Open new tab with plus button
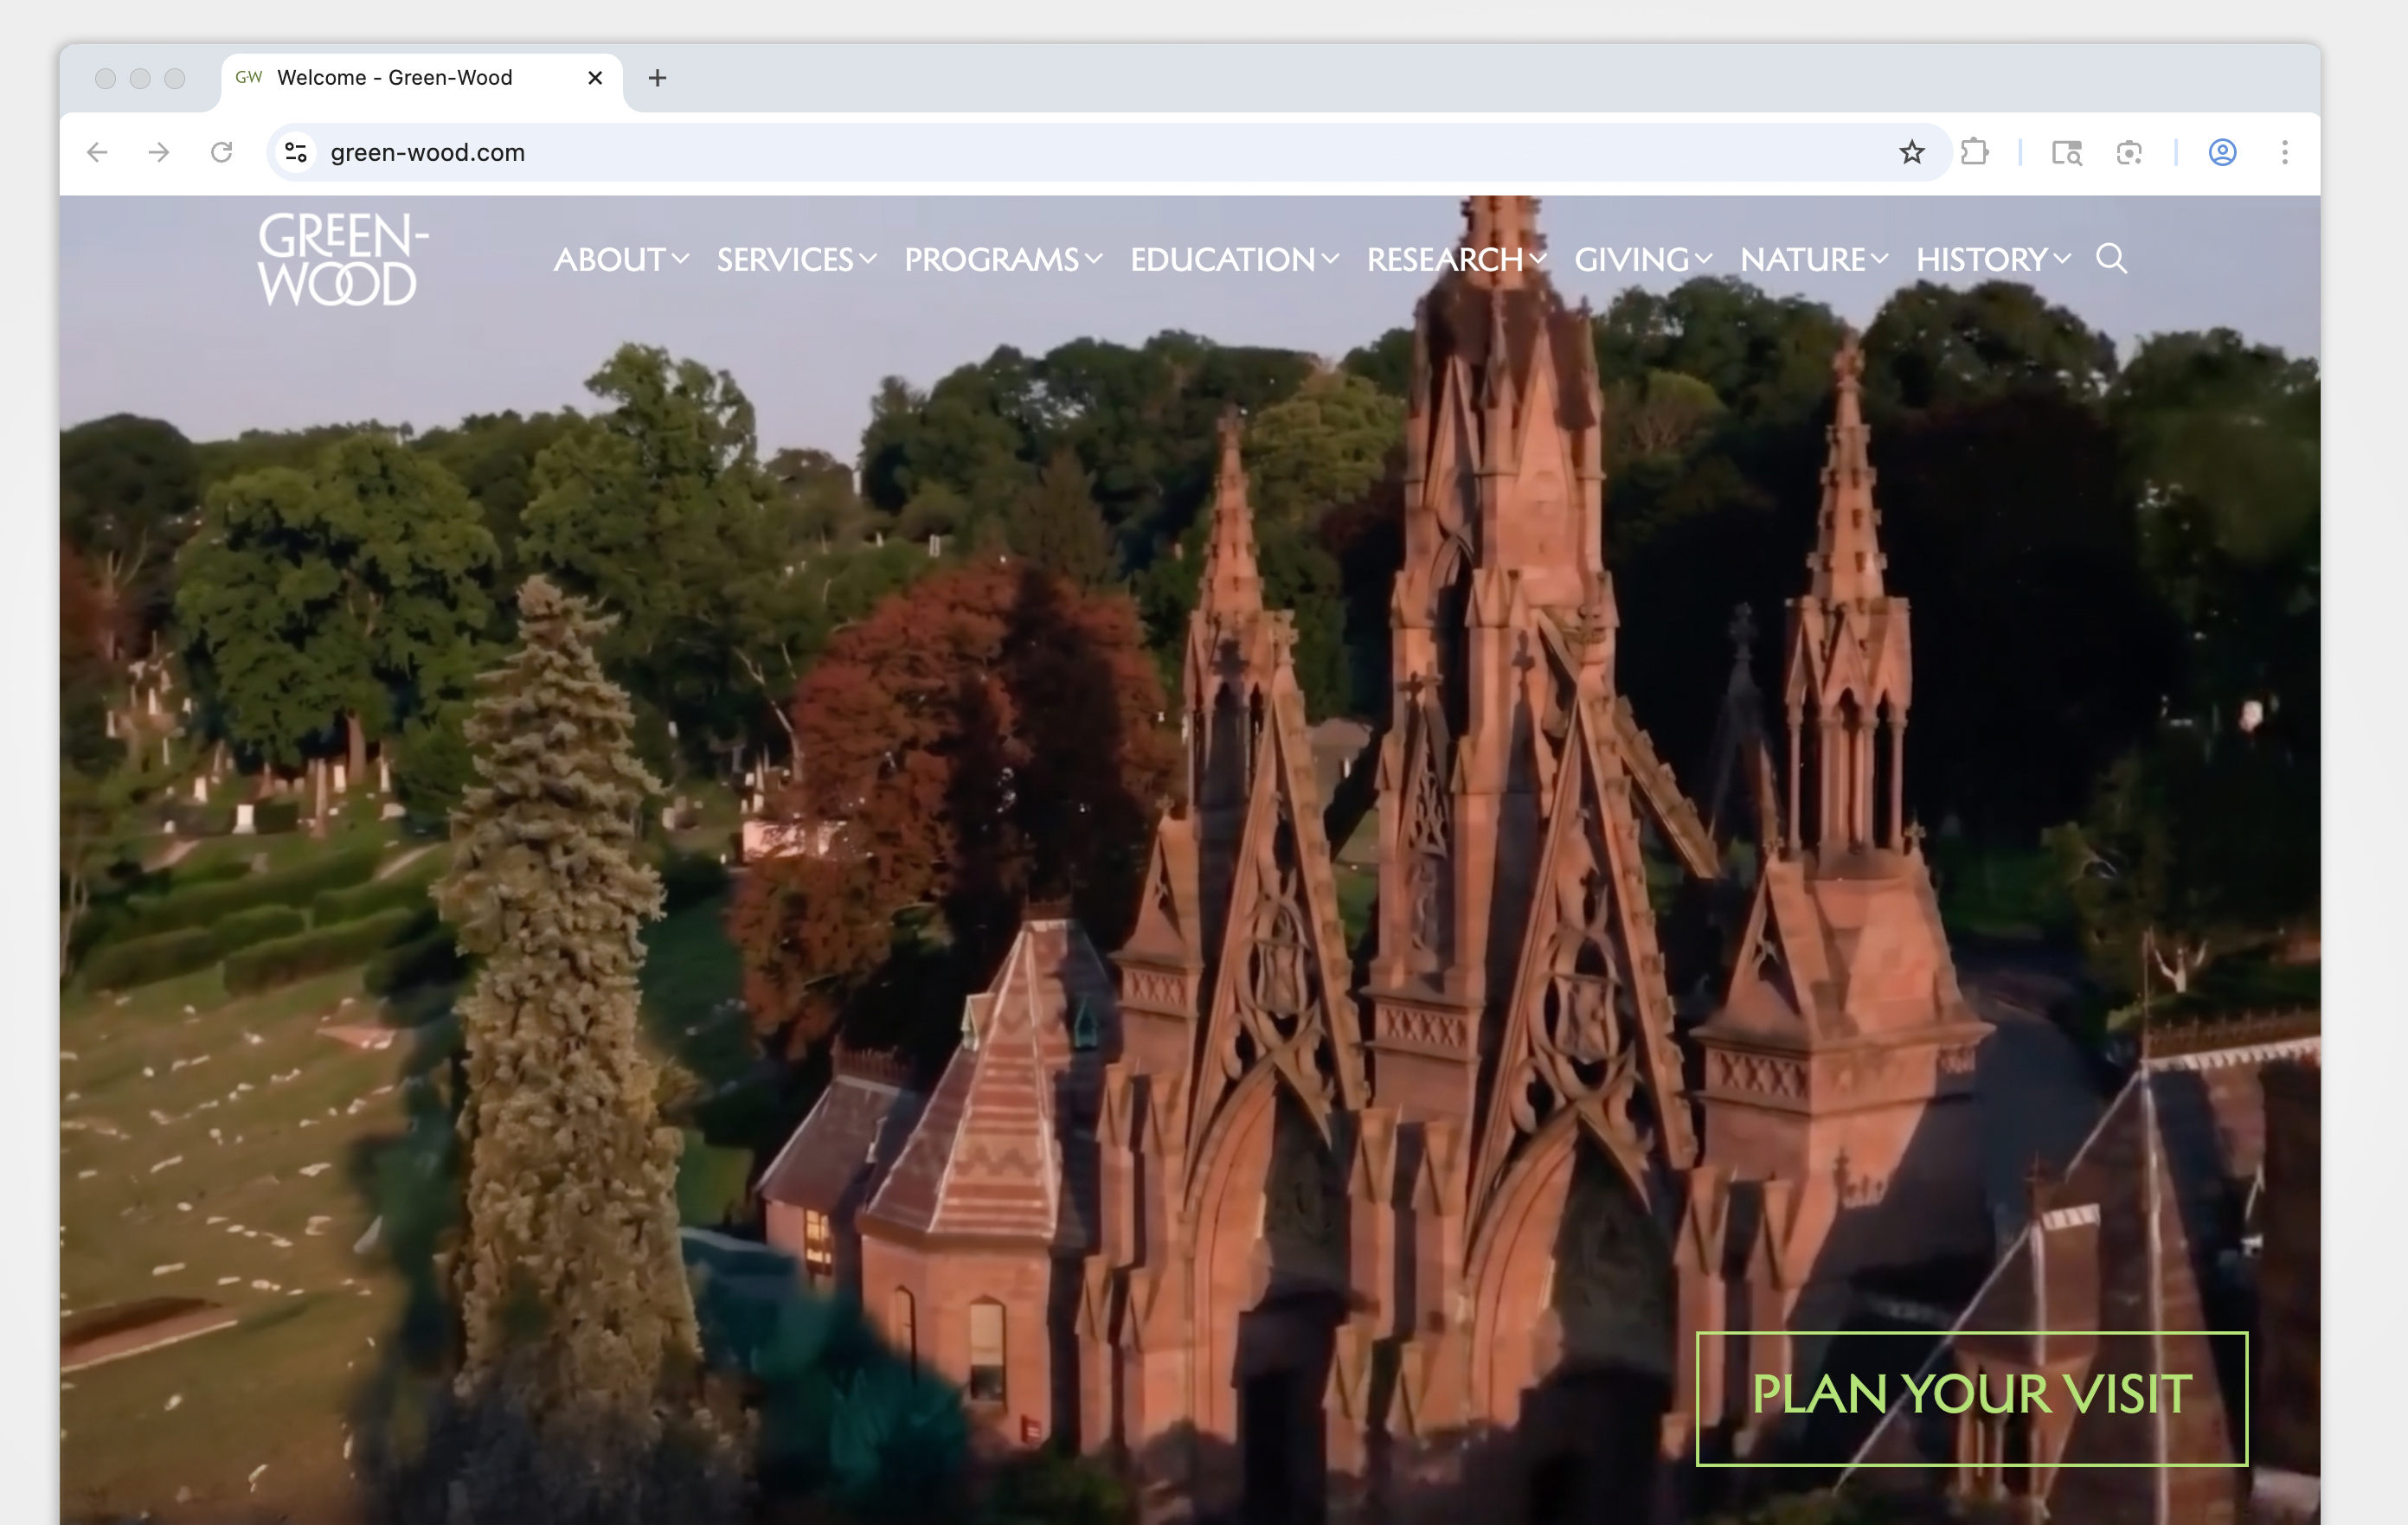The image size is (2408, 1525). (x=657, y=78)
